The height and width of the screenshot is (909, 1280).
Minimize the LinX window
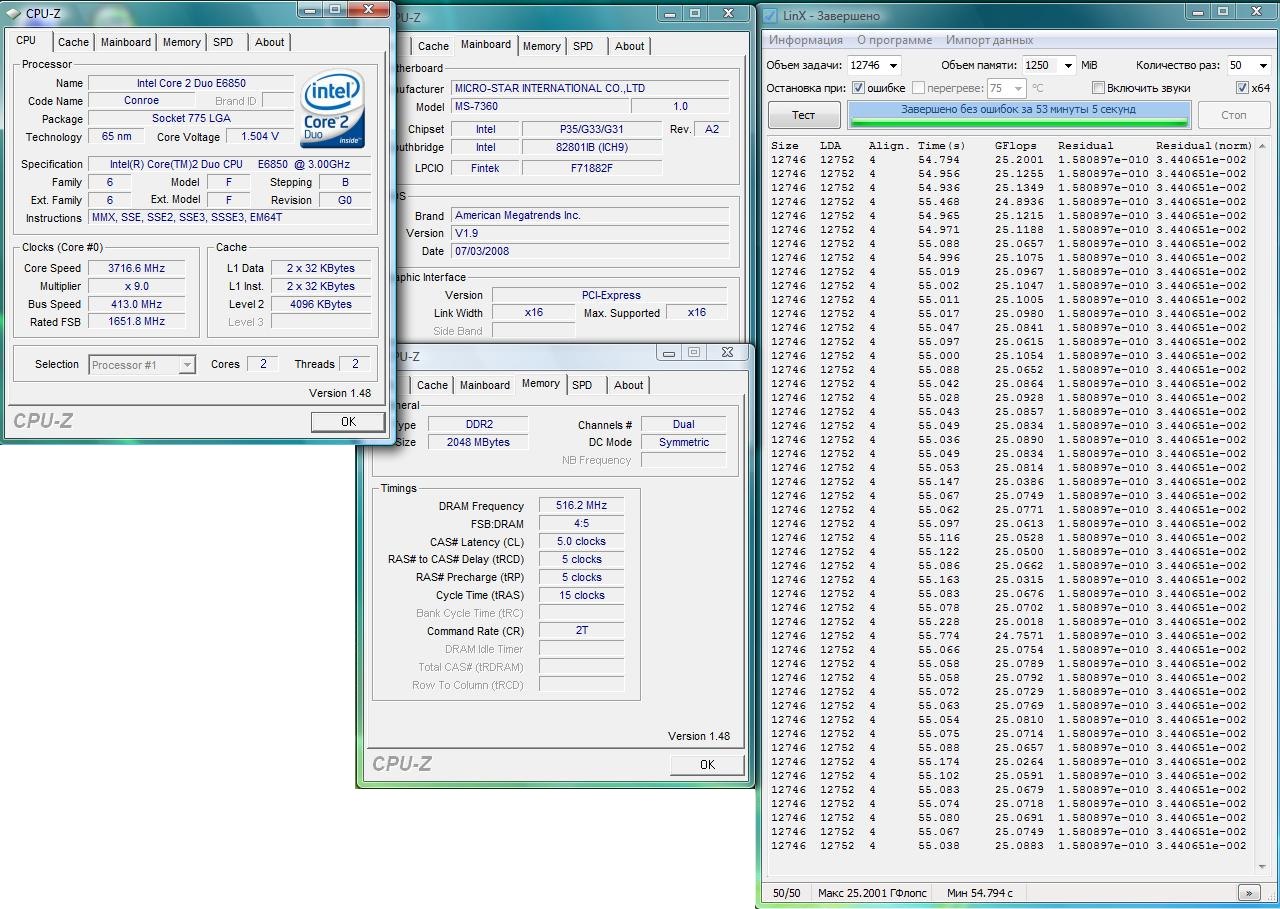tap(1198, 13)
